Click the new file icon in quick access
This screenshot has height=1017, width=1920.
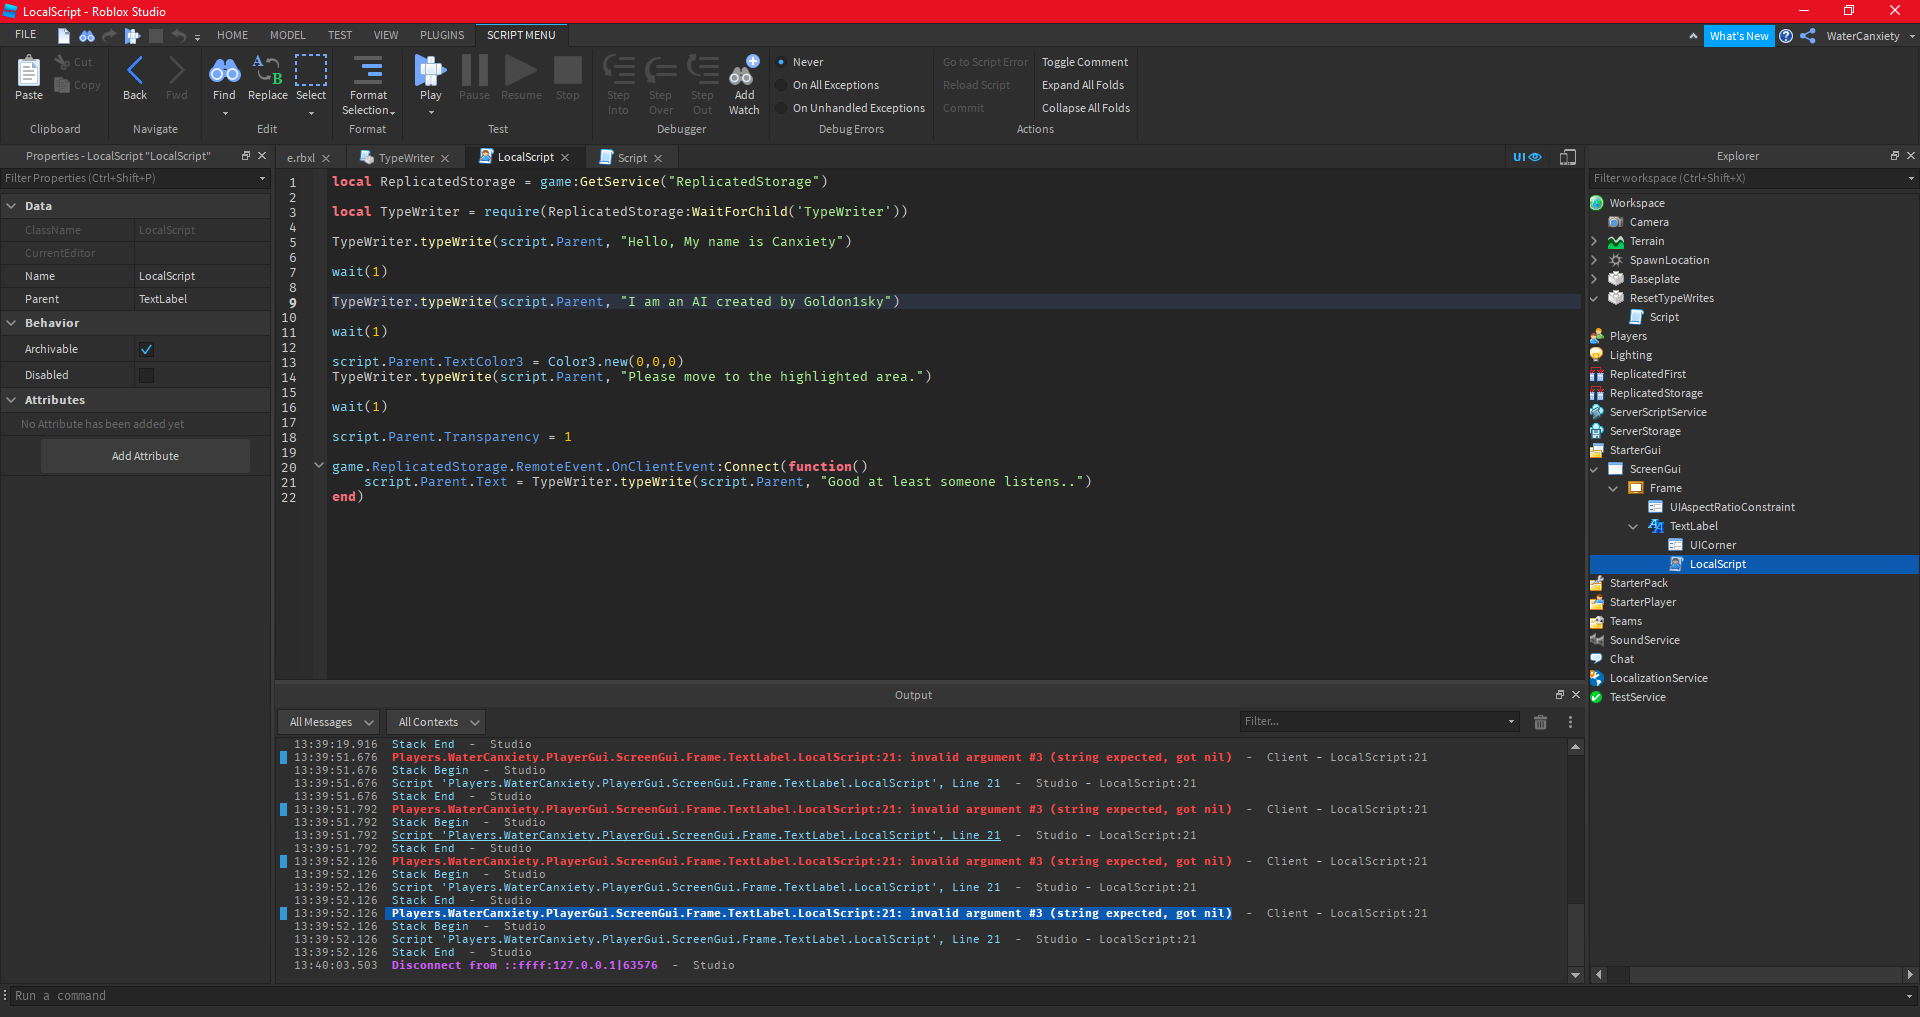tap(64, 36)
